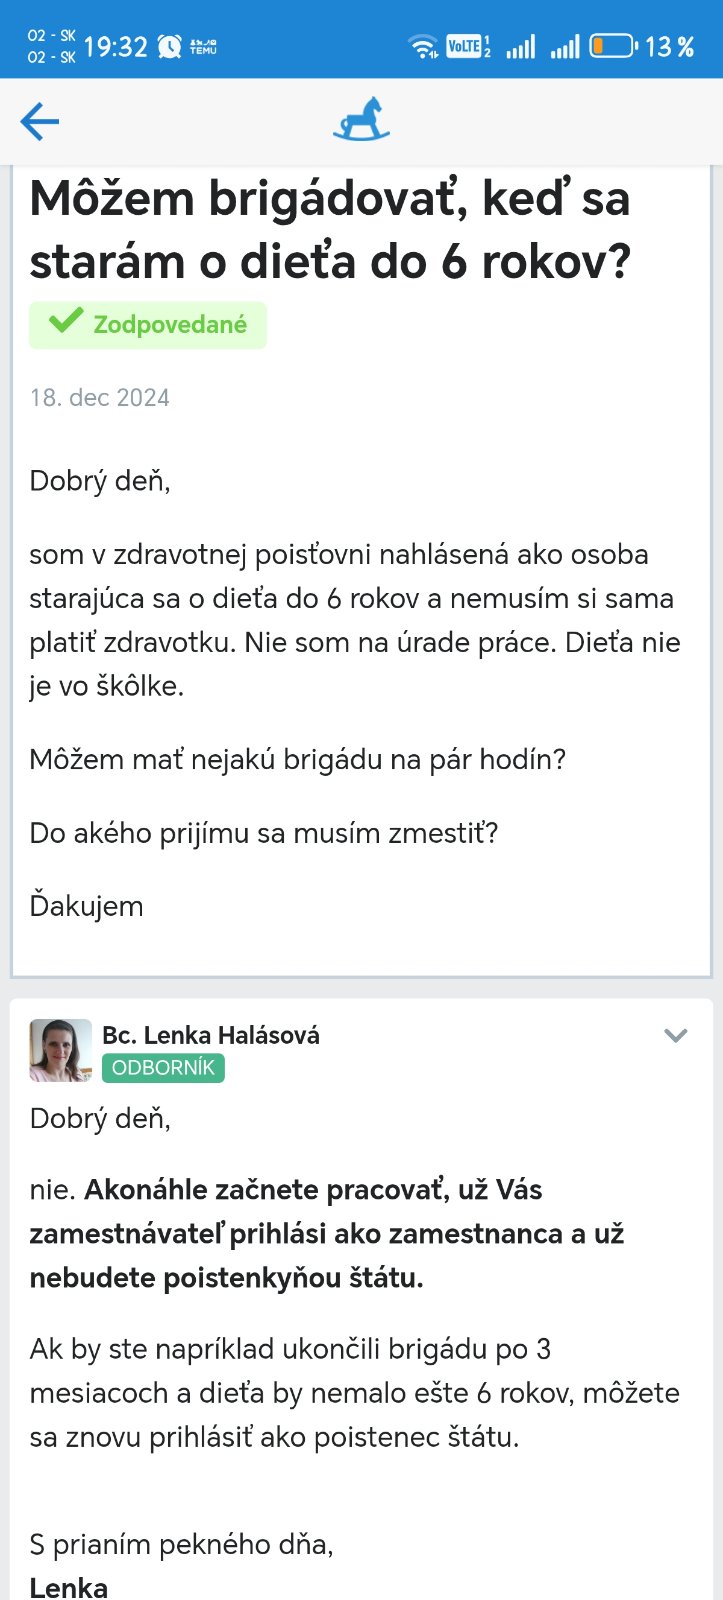Tap the first mobile signal strength bars
Viewport: 723px width, 1600px height.
pos(520,46)
